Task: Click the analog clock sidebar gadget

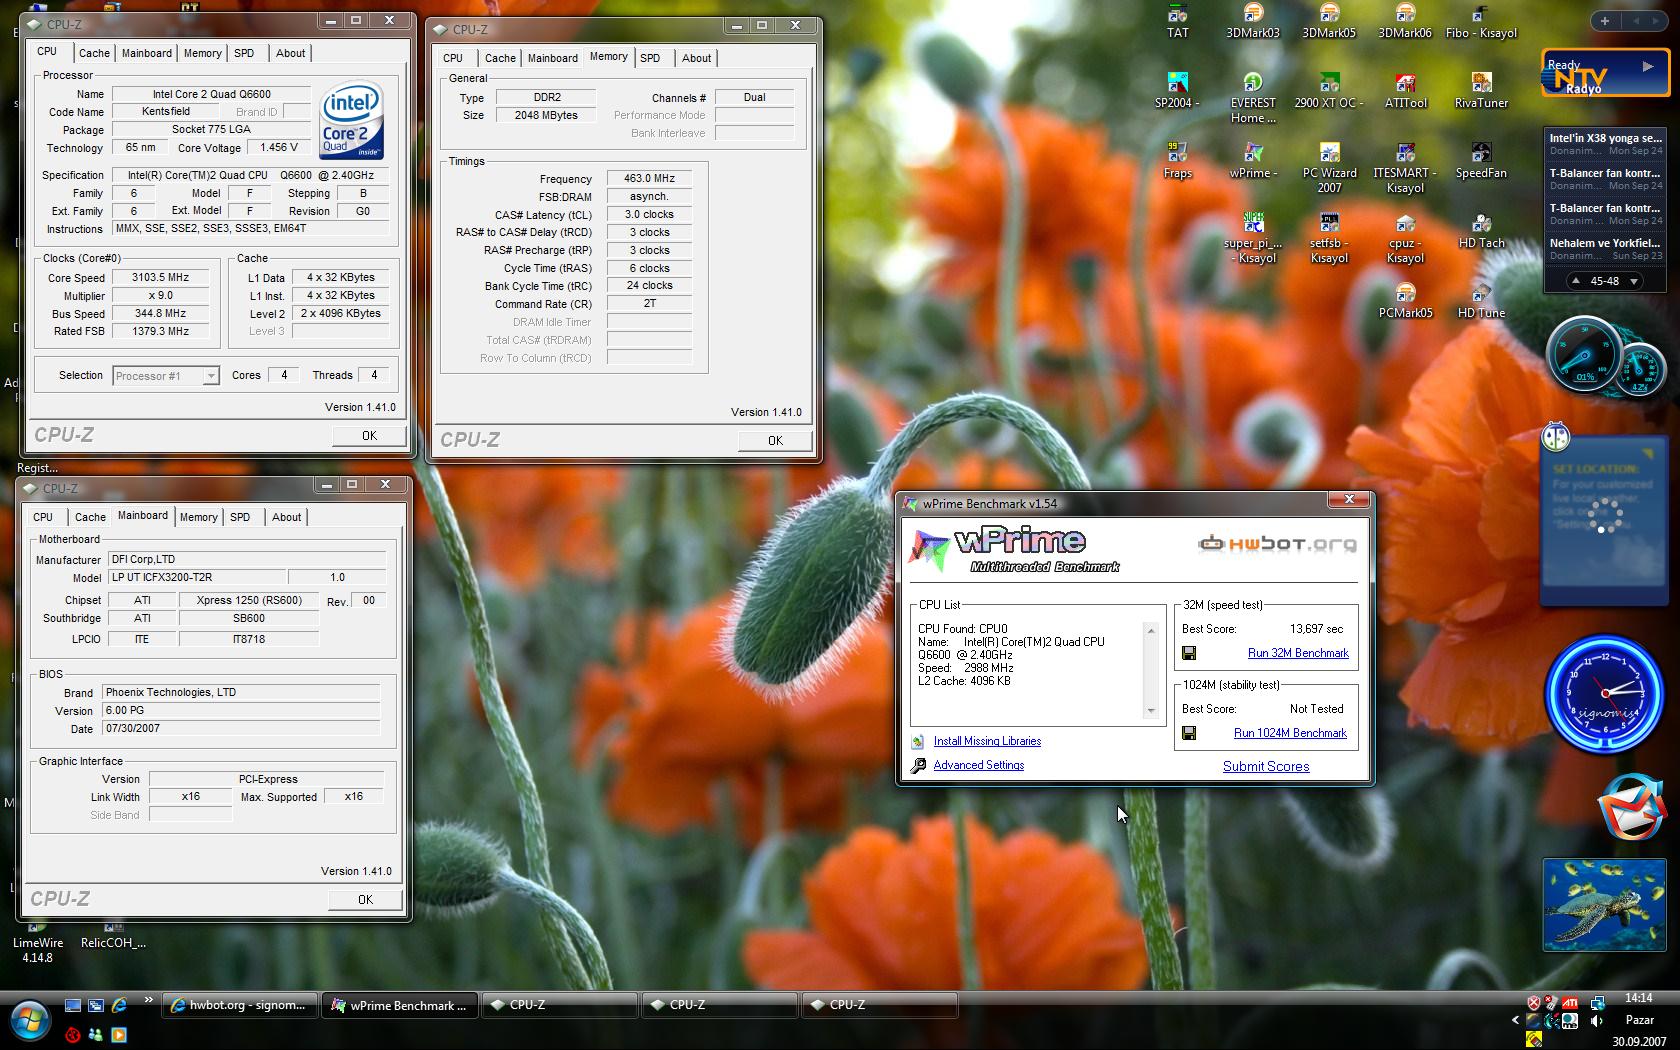Action: pos(1605,693)
